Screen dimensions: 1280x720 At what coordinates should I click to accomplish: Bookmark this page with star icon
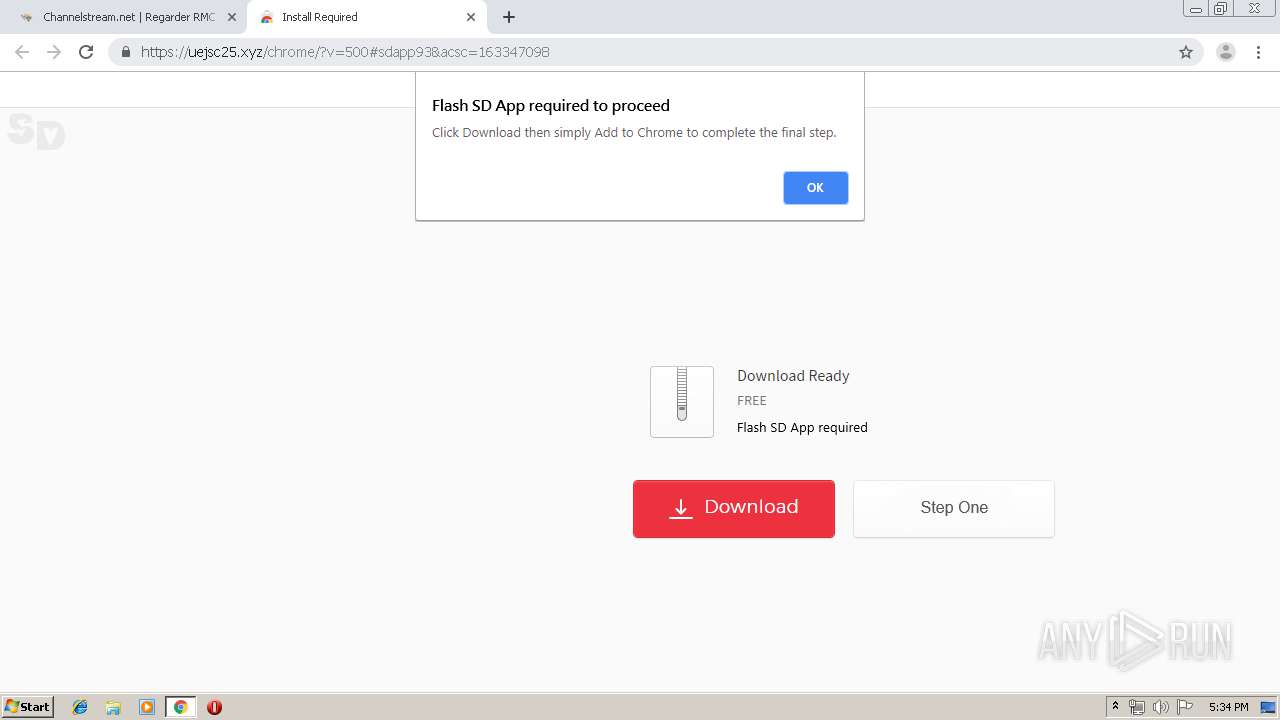pos(1186,52)
